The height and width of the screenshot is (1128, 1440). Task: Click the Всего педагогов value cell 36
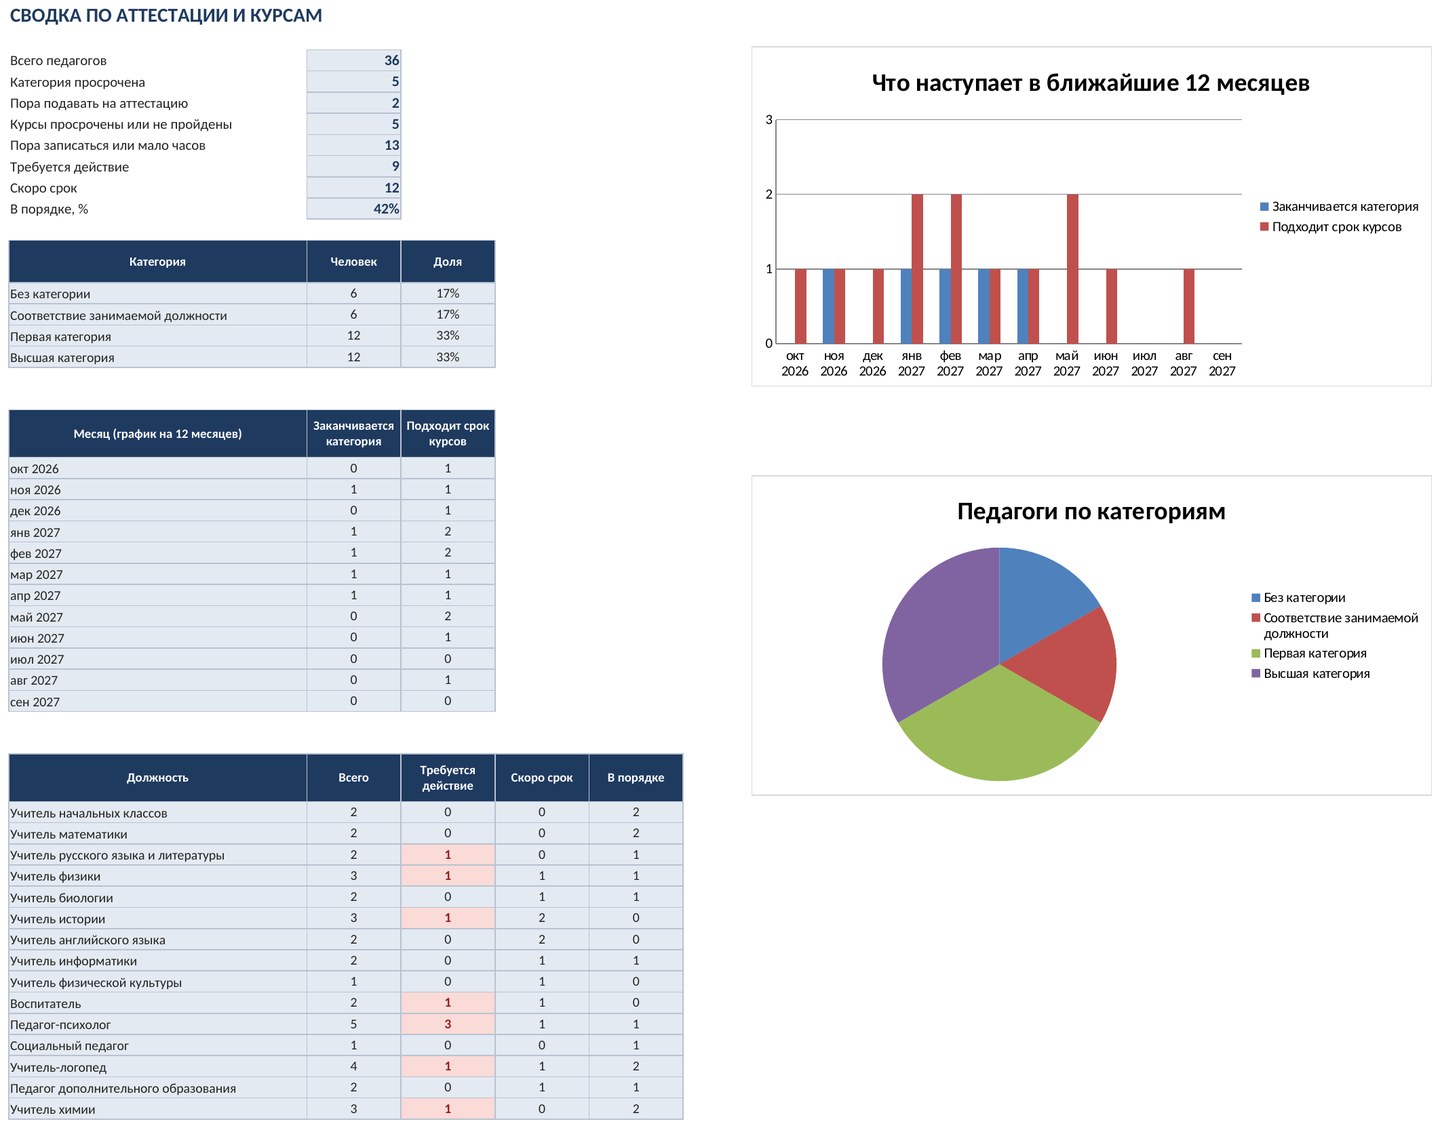coord(354,60)
